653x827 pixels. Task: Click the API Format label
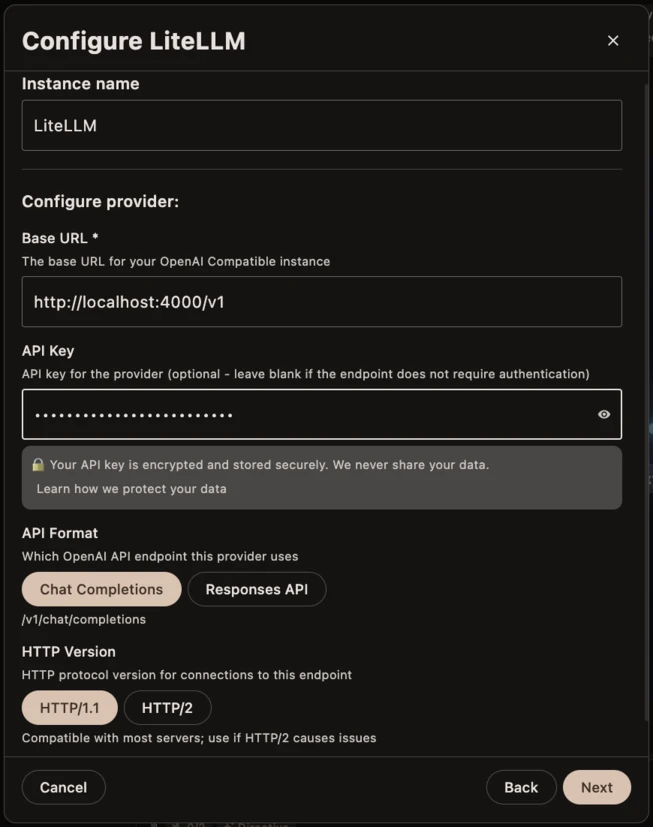coord(60,533)
